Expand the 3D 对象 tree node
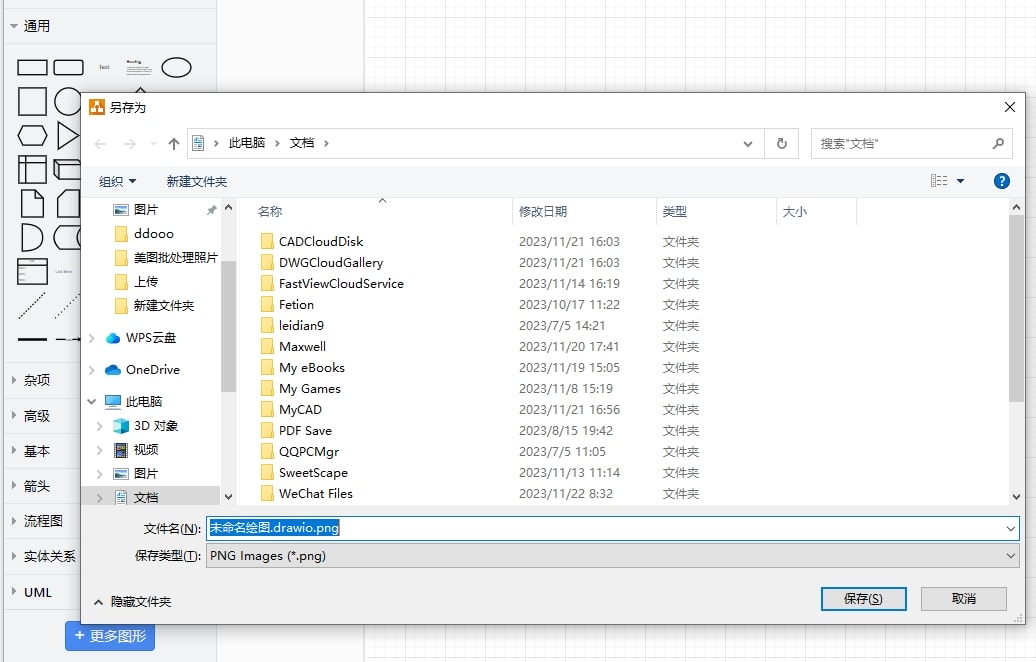The width and height of the screenshot is (1036, 662). click(x=99, y=426)
